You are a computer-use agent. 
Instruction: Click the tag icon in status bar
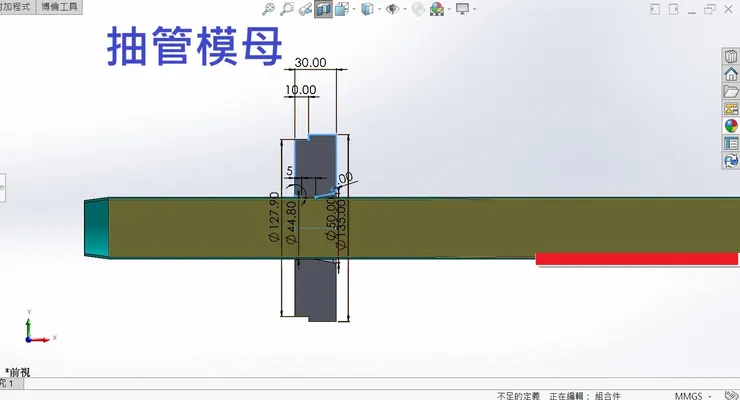point(732,395)
